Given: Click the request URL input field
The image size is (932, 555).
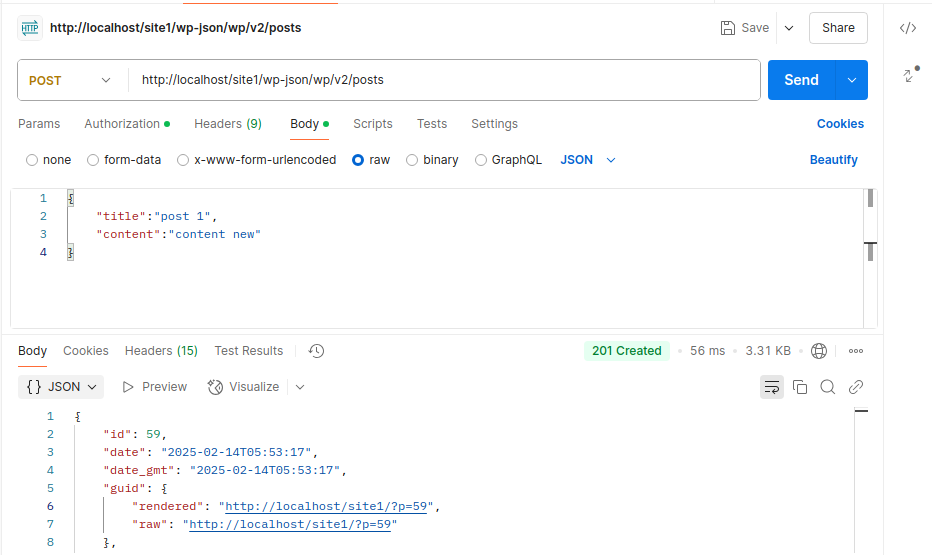Looking at the screenshot, I should pyautogui.click(x=444, y=80).
